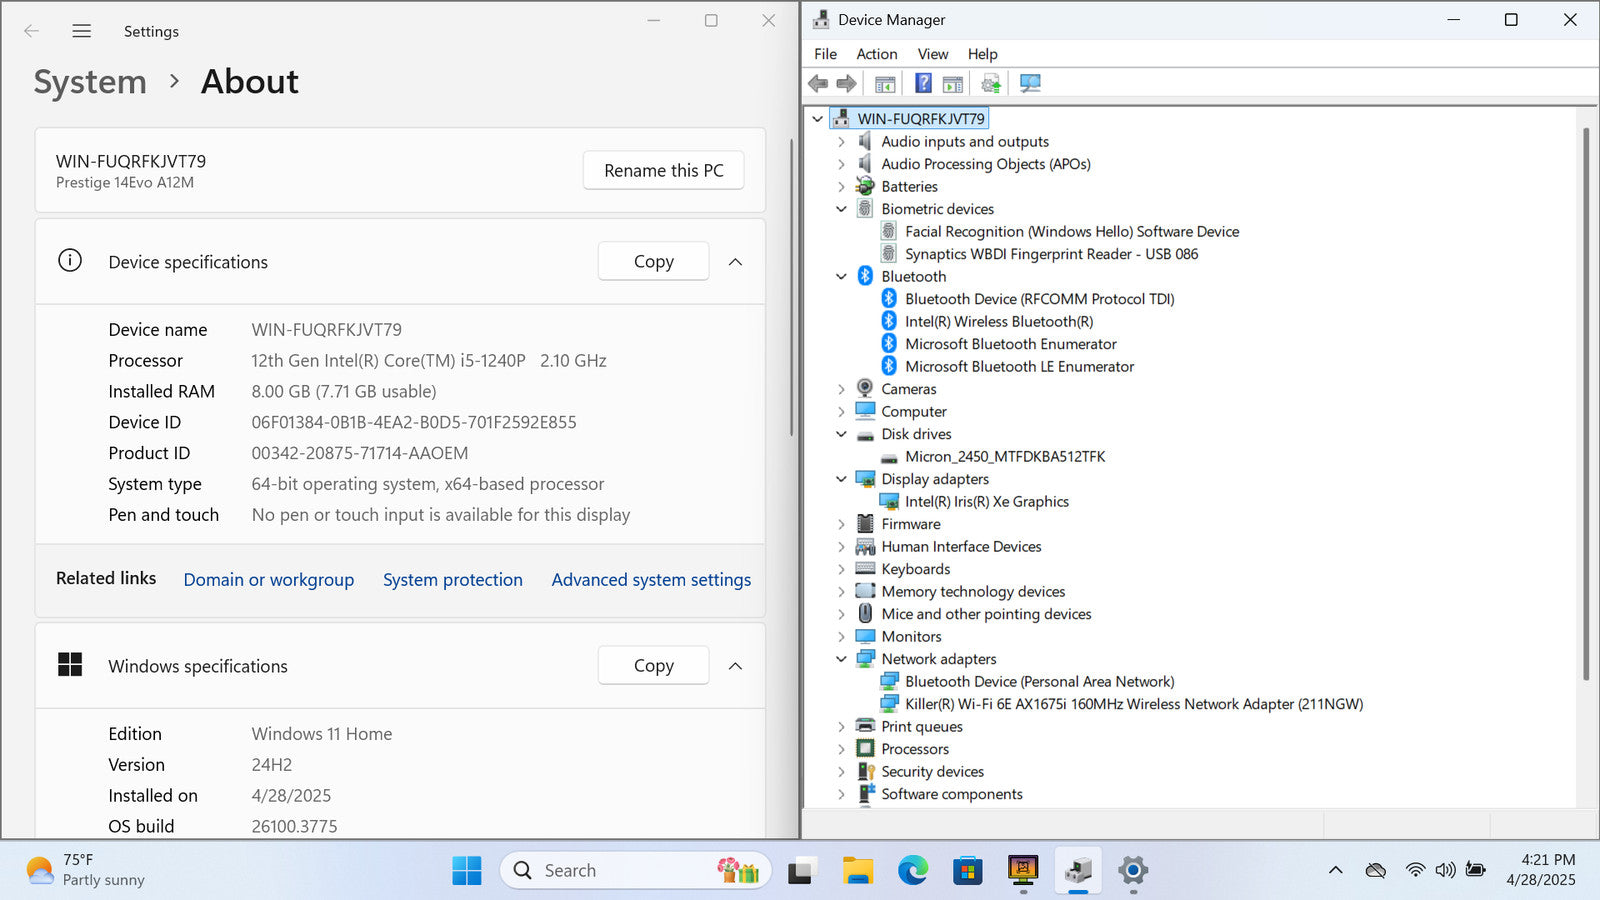Copy the Windows specifications
The width and height of the screenshot is (1600, 900).
653,666
